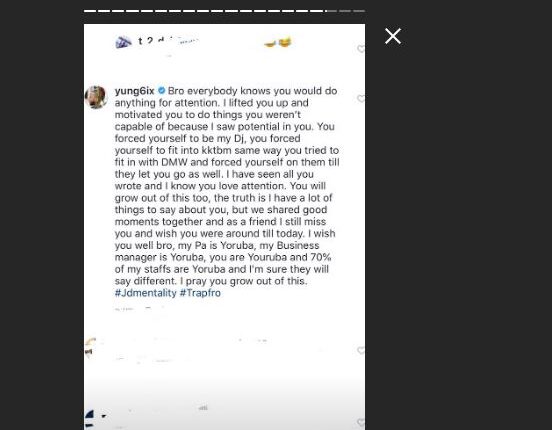The image size is (552, 430).
Task: Jump to the last unfilled story segment
Action: tap(359, 11)
